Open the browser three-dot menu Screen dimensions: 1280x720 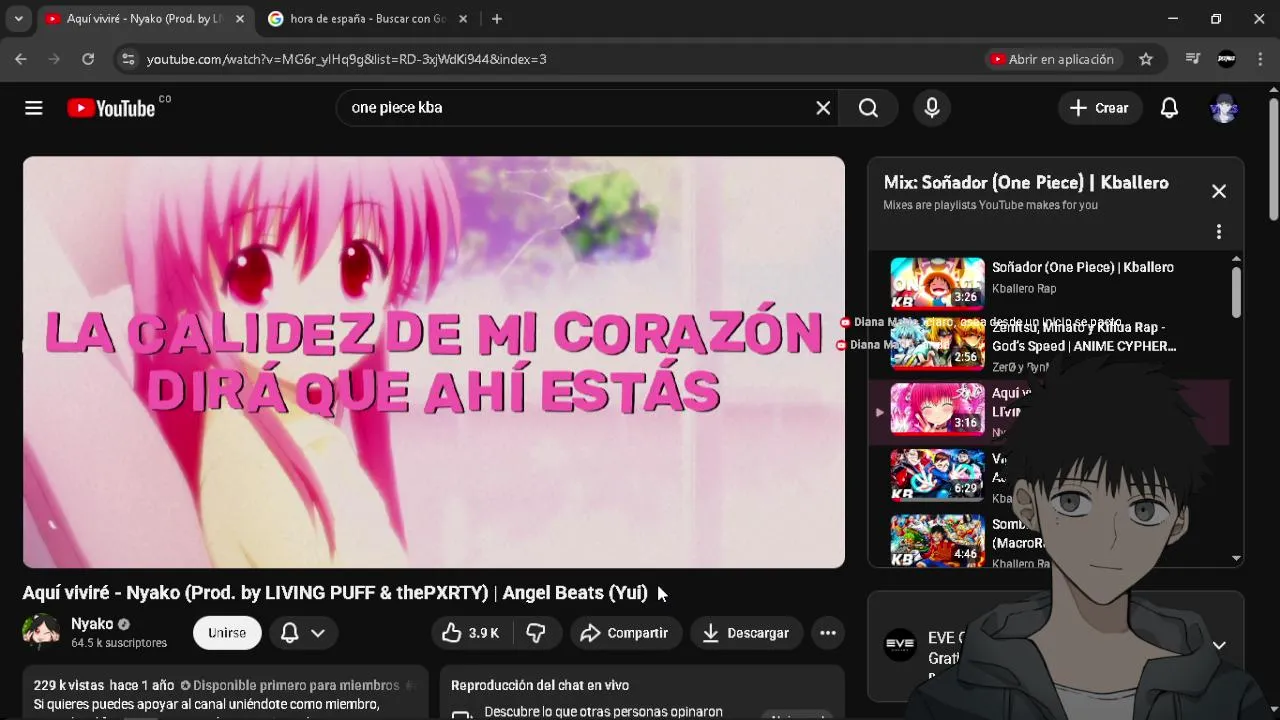point(1259,59)
